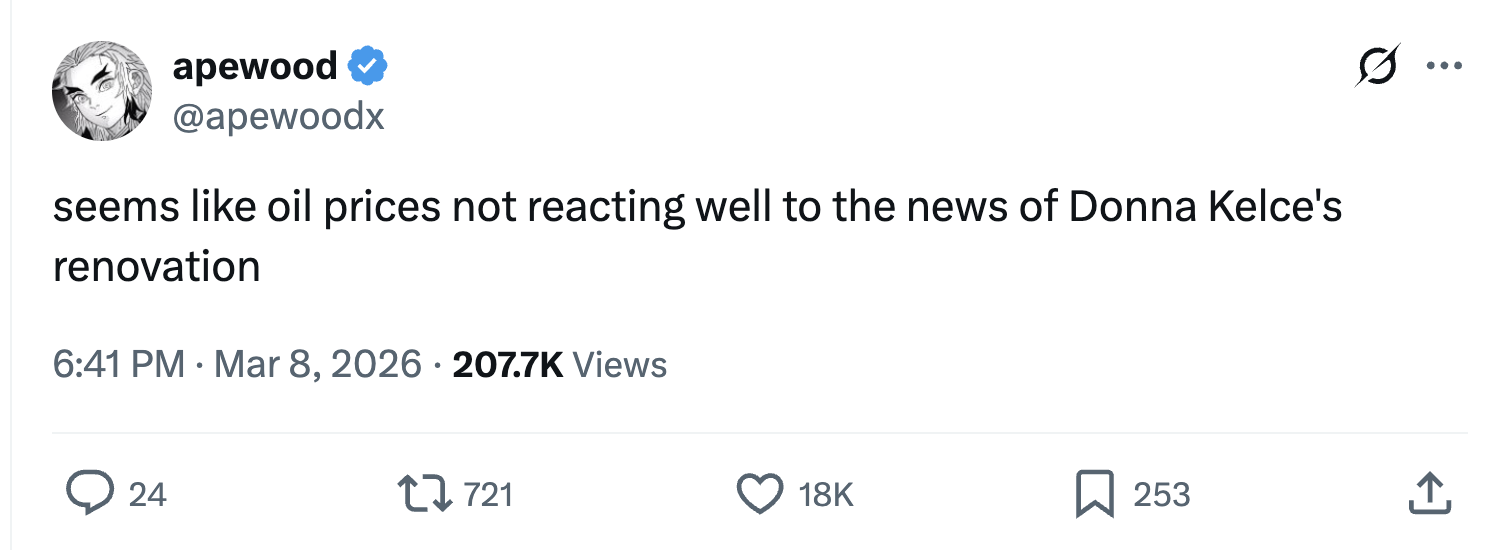Open the three-dot more options menu

click(x=1444, y=67)
